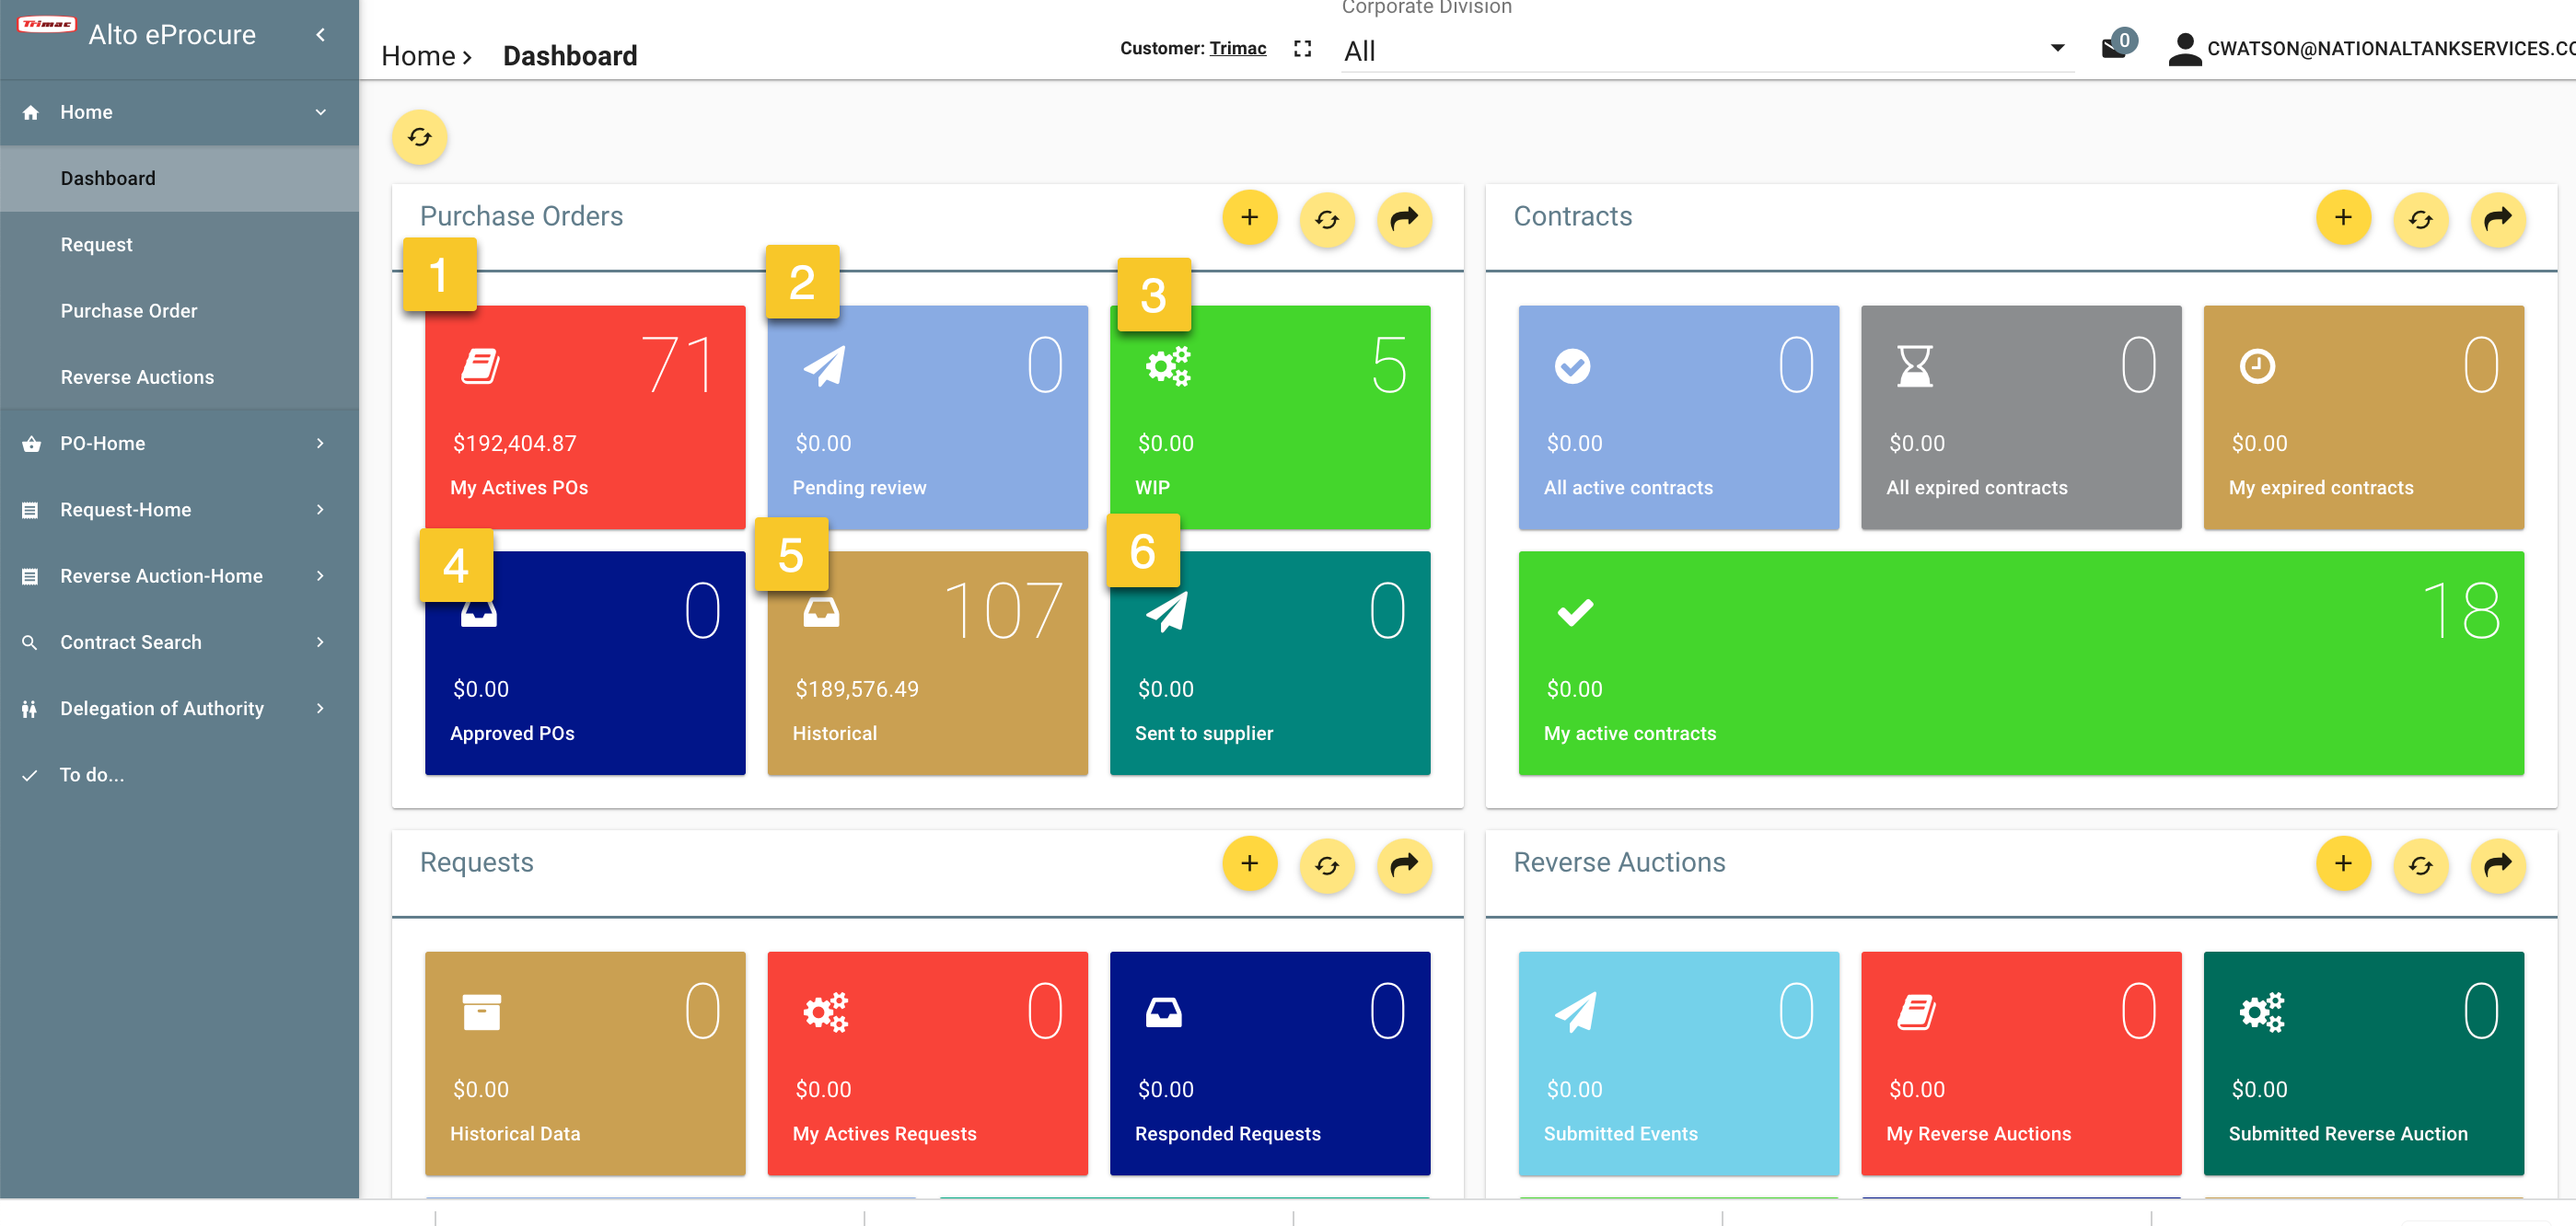Add a new Reverse Auction with plus icon
The width and height of the screenshot is (2576, 1226).
pyautogui.click(x=2343, y=864)
